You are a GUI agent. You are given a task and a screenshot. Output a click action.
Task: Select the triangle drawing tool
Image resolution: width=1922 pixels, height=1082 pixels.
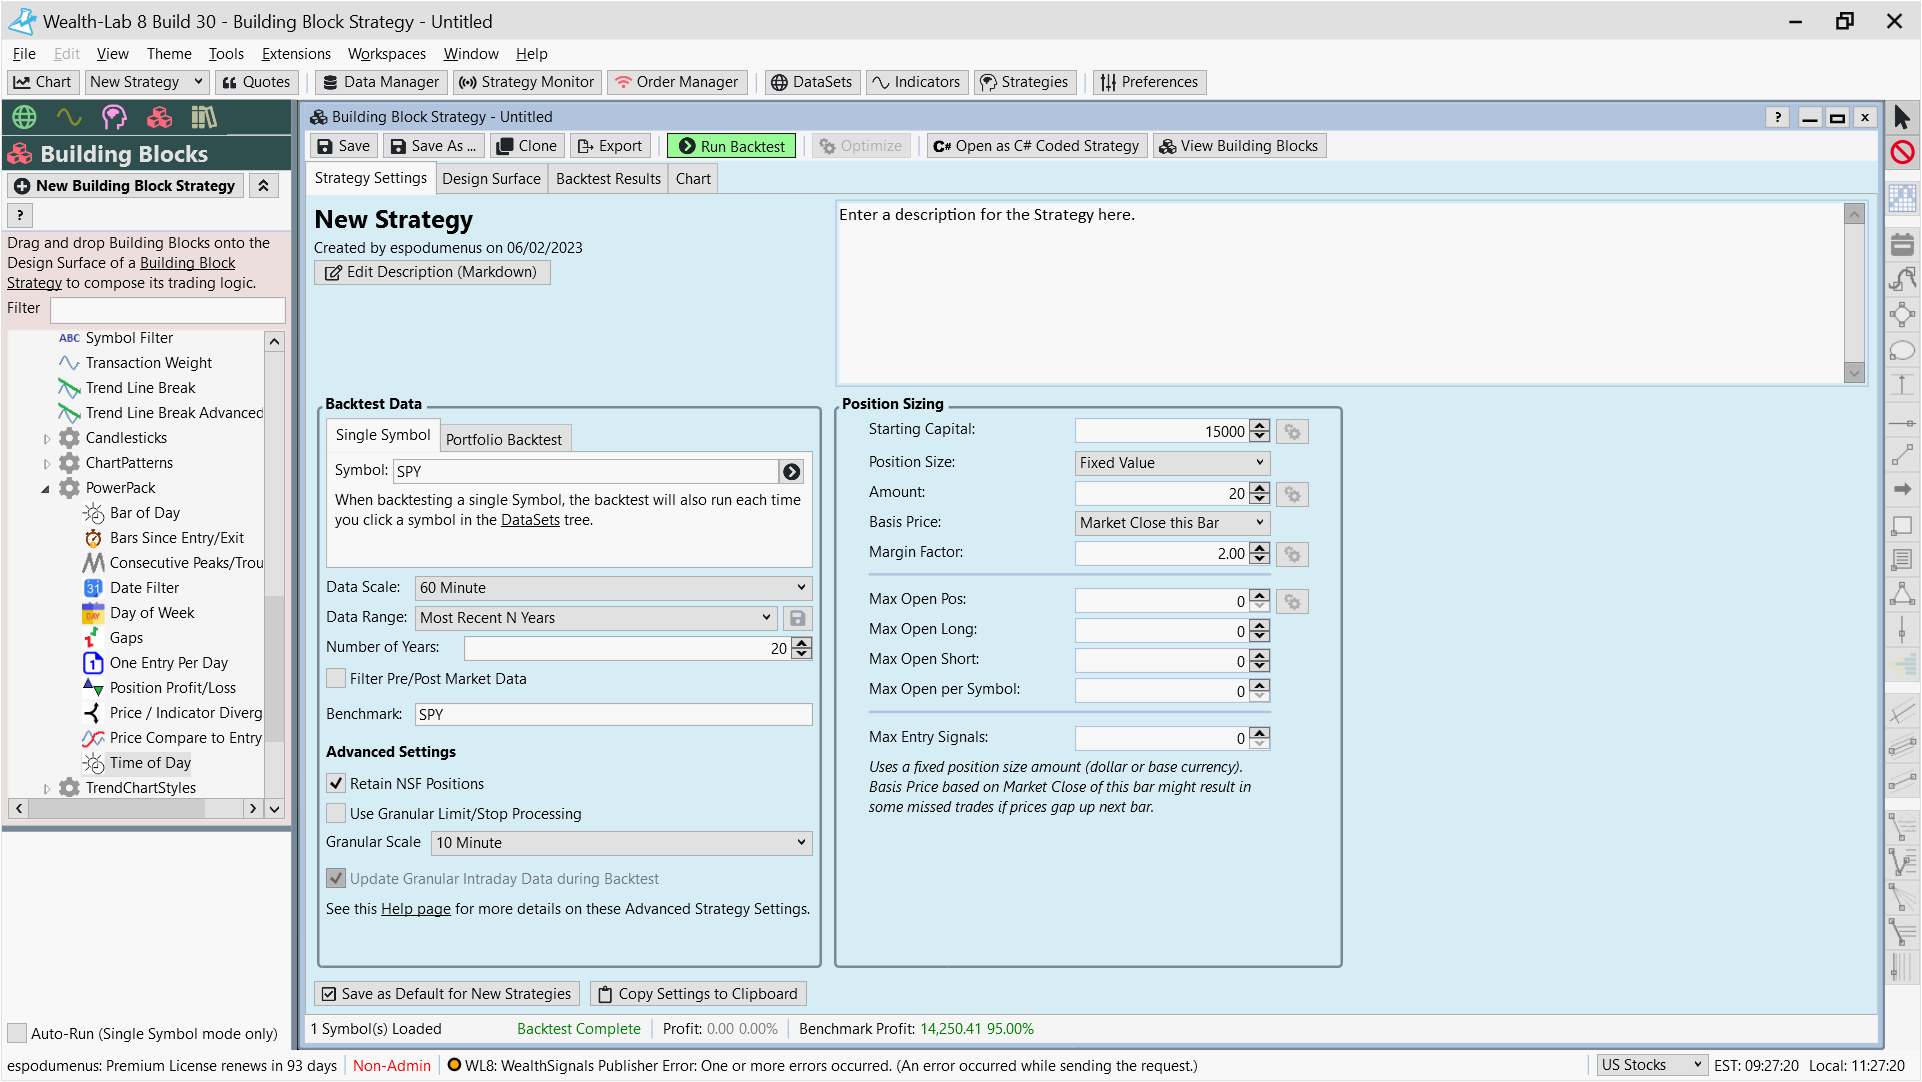coord(1902,594)
